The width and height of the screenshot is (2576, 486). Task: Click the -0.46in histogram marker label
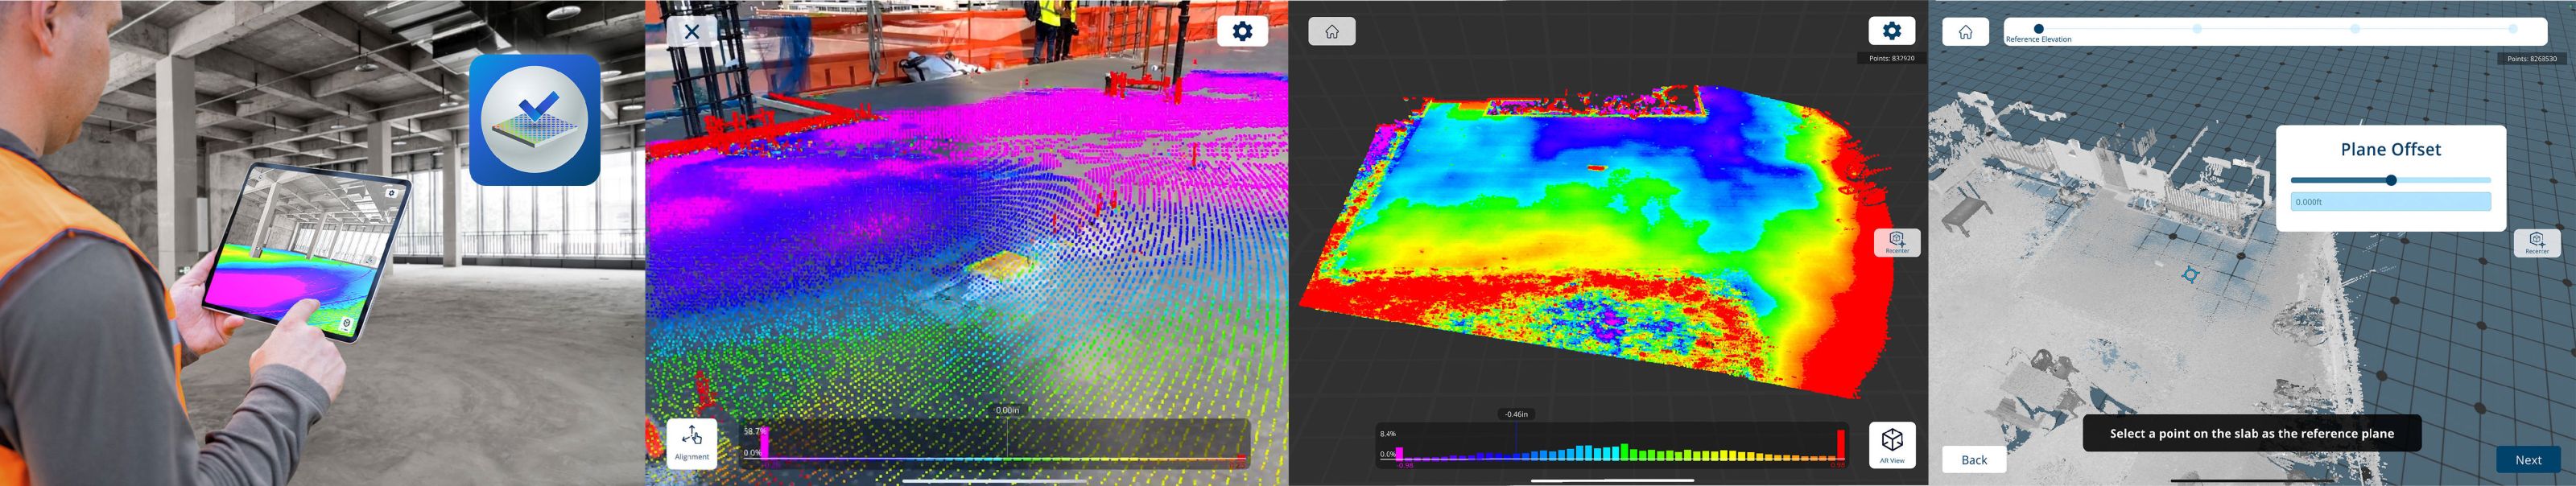pyautogui.click(x=1516, y=414)
